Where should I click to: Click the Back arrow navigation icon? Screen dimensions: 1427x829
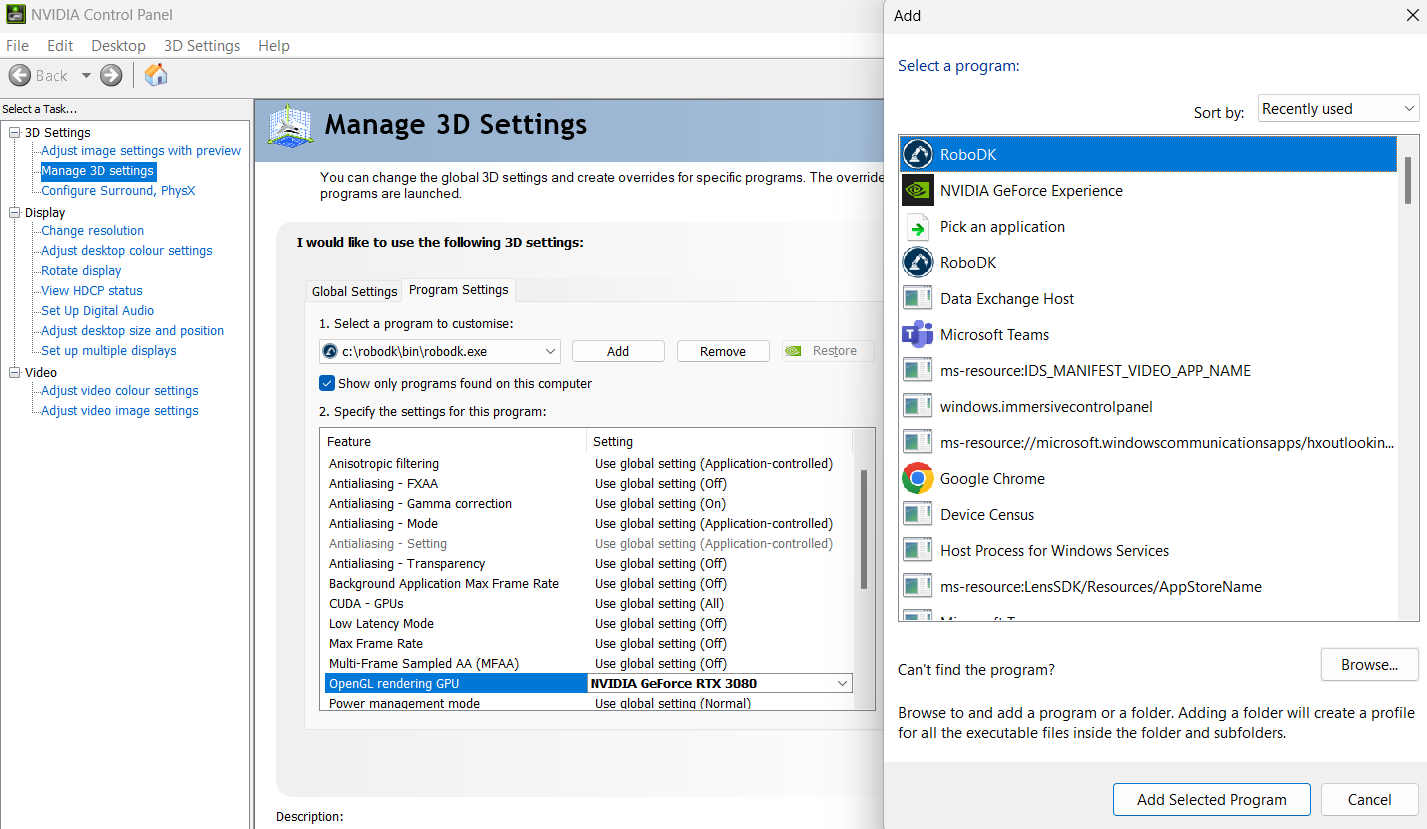click(x=20, y=75)
